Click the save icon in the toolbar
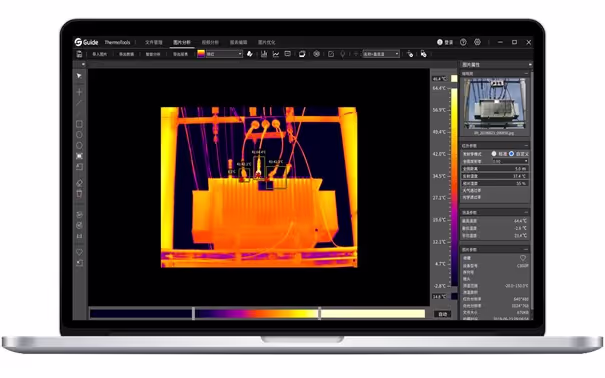The height and width of the screenshot is (378, 605). pyautogui.click(x=79, y=54)
